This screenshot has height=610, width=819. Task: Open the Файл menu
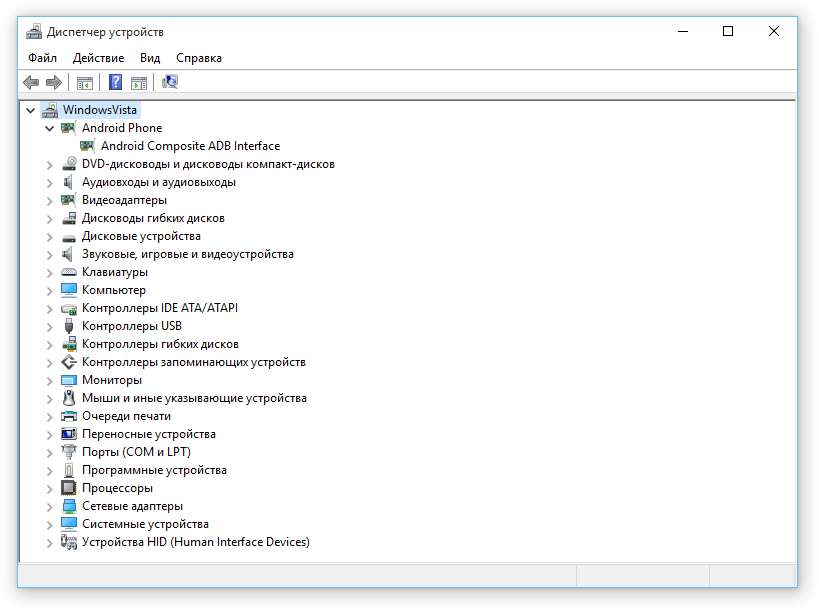43,58
